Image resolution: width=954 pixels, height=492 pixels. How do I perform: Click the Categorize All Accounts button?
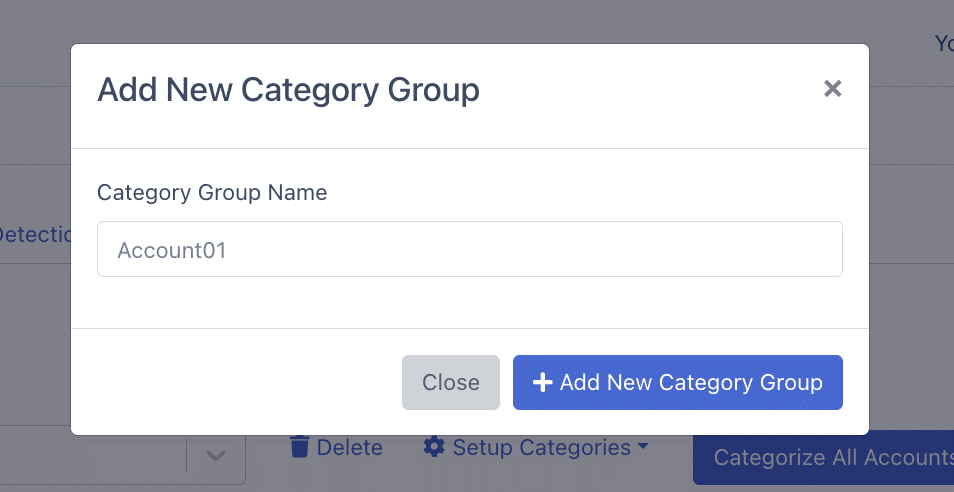[x=823, y=457]
